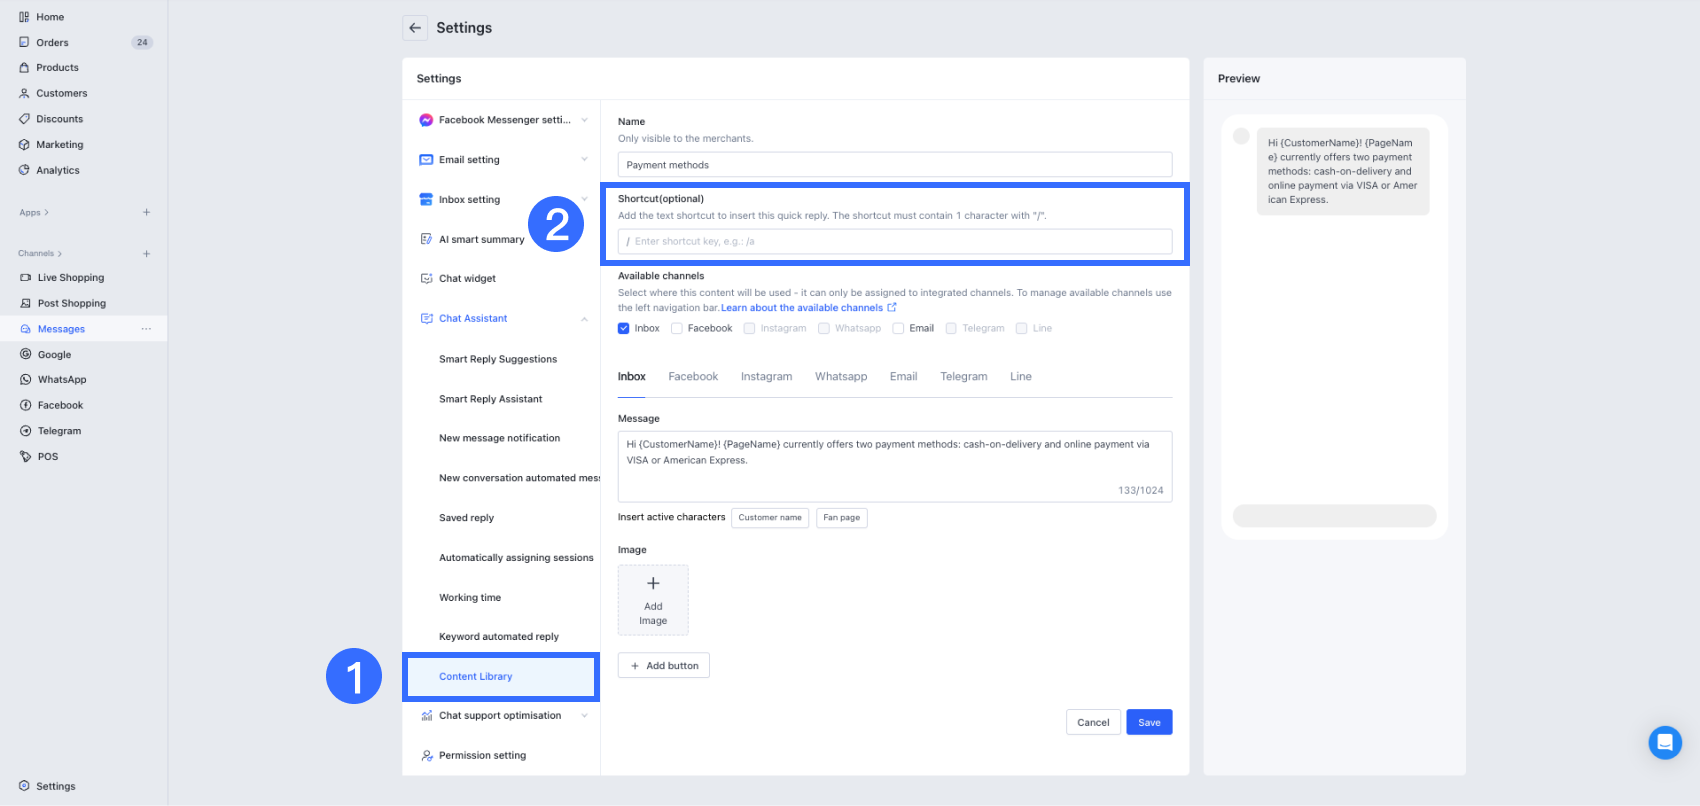Switch to the Instagram message tab
The height and width of the screenshot is (806, 1700).
click(x=766, y=377)
